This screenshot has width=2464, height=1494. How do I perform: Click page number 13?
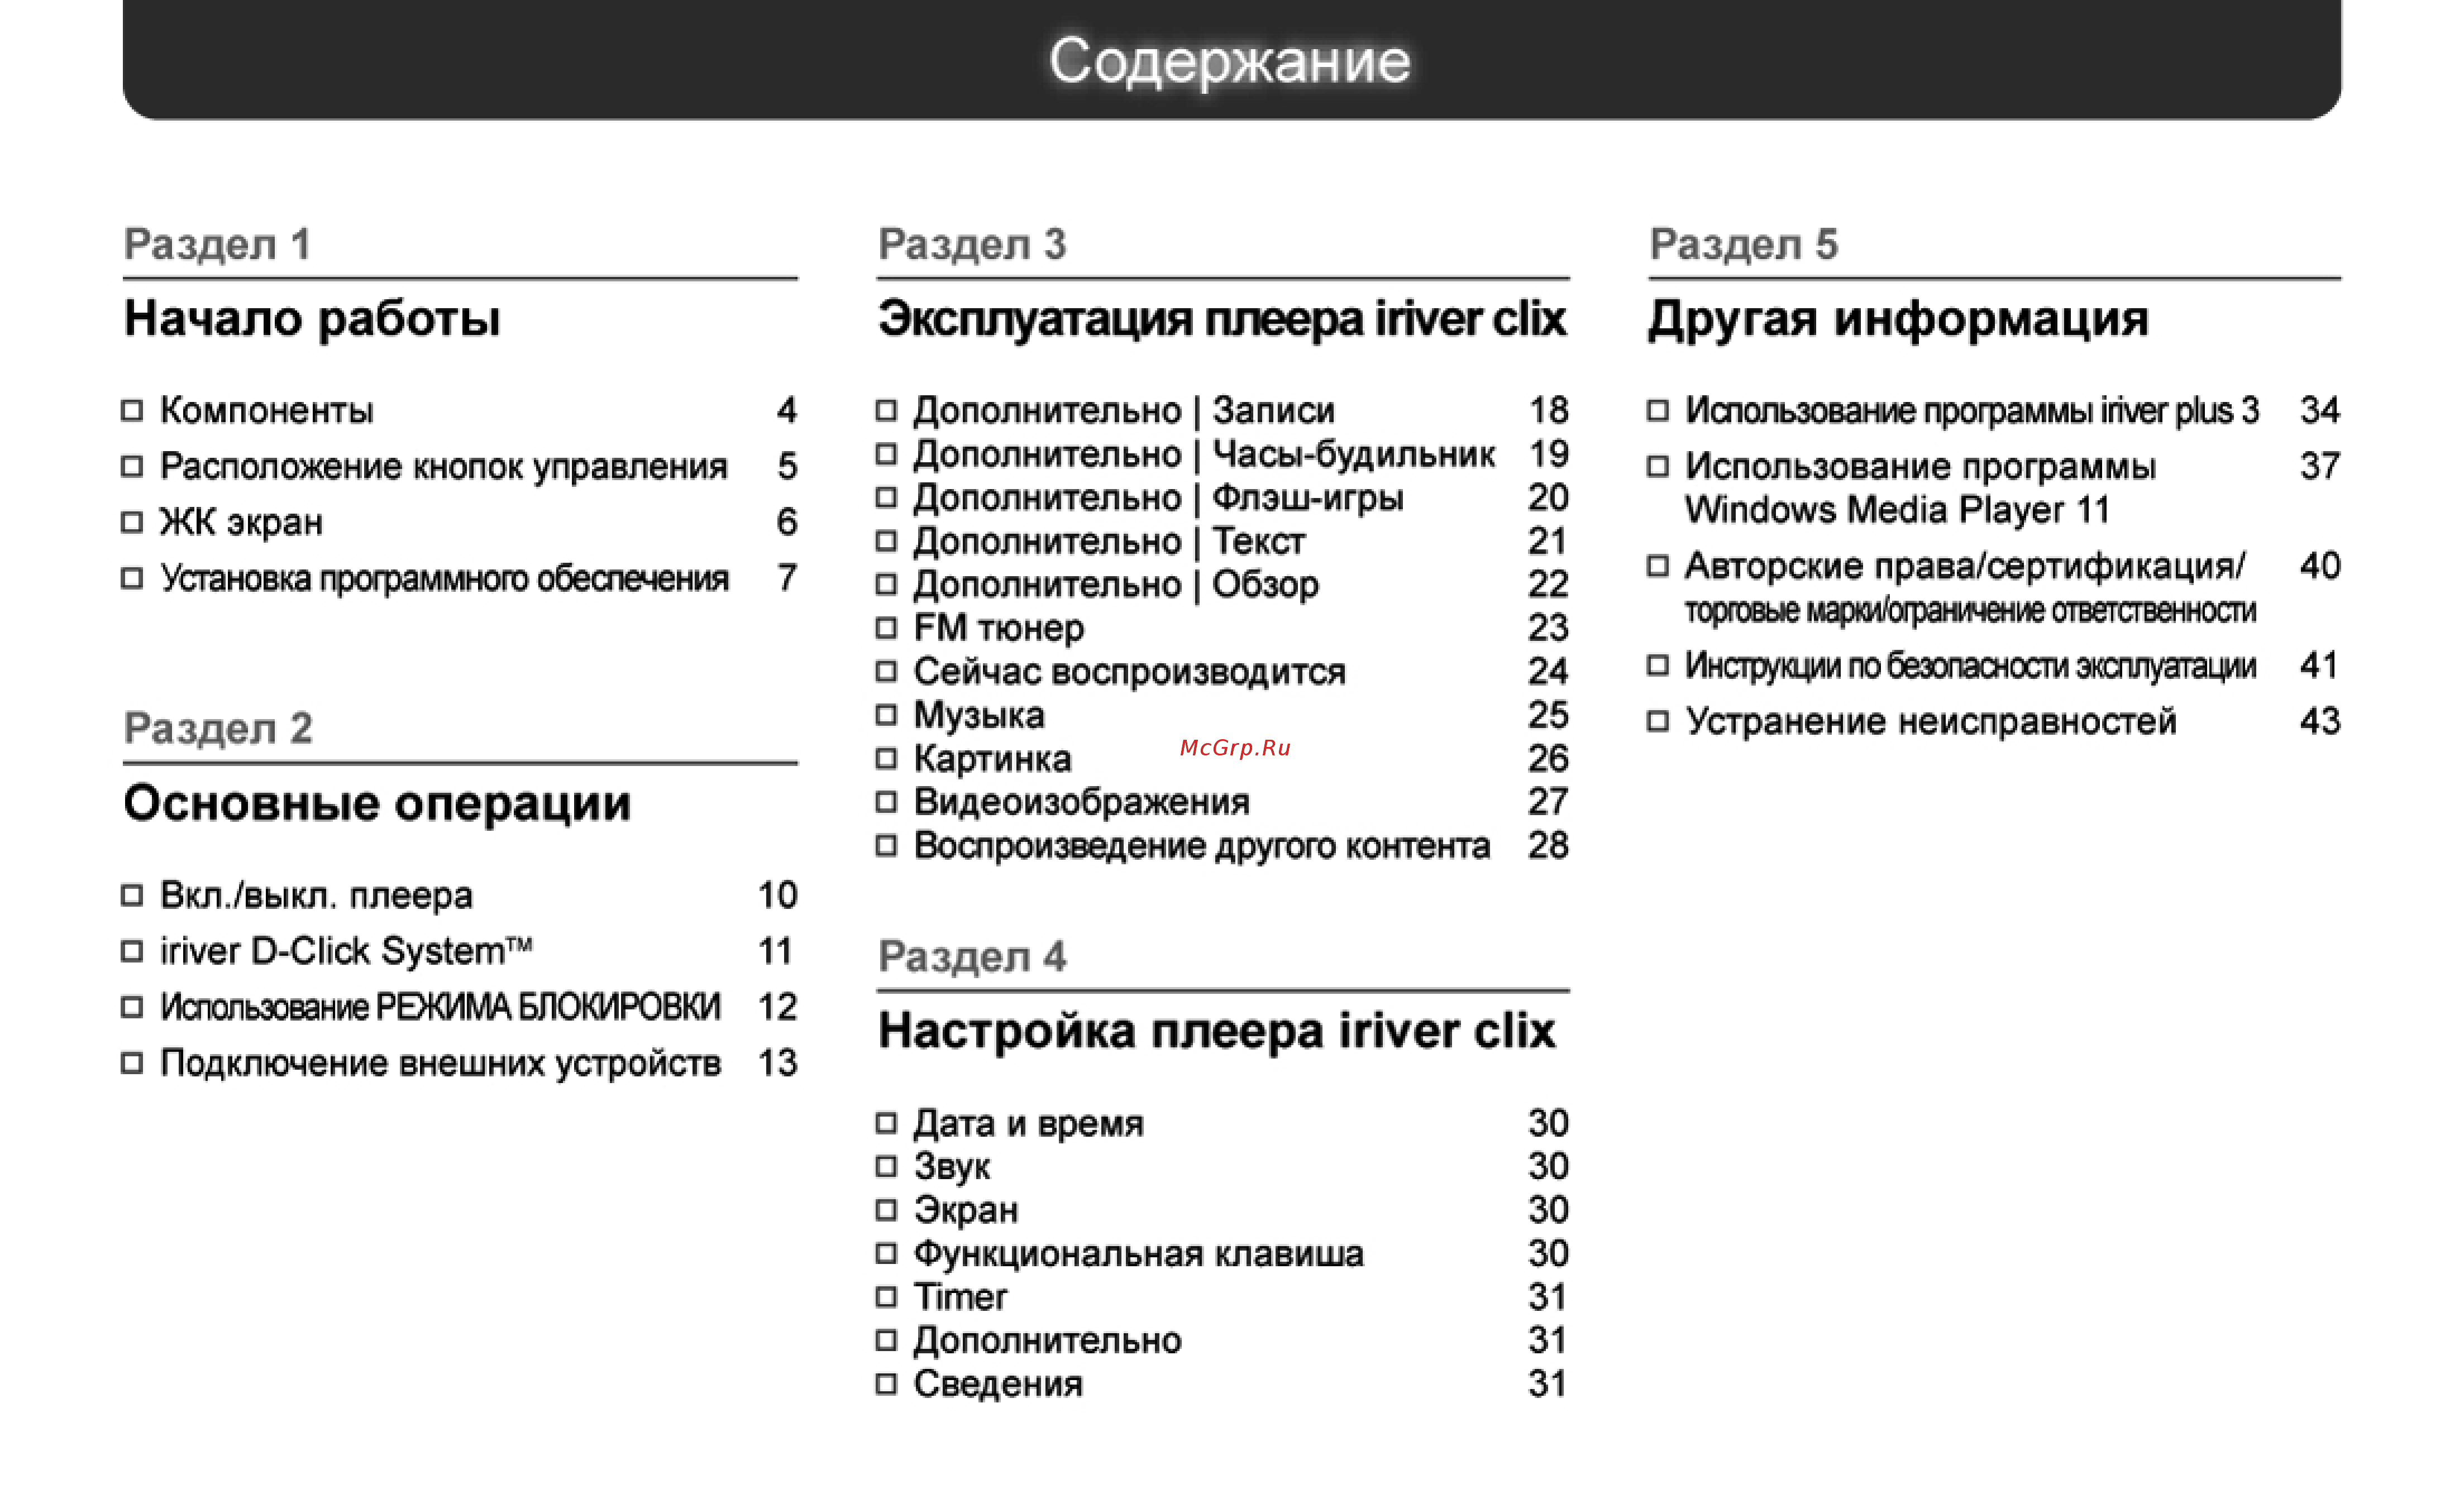point(777,1063)
